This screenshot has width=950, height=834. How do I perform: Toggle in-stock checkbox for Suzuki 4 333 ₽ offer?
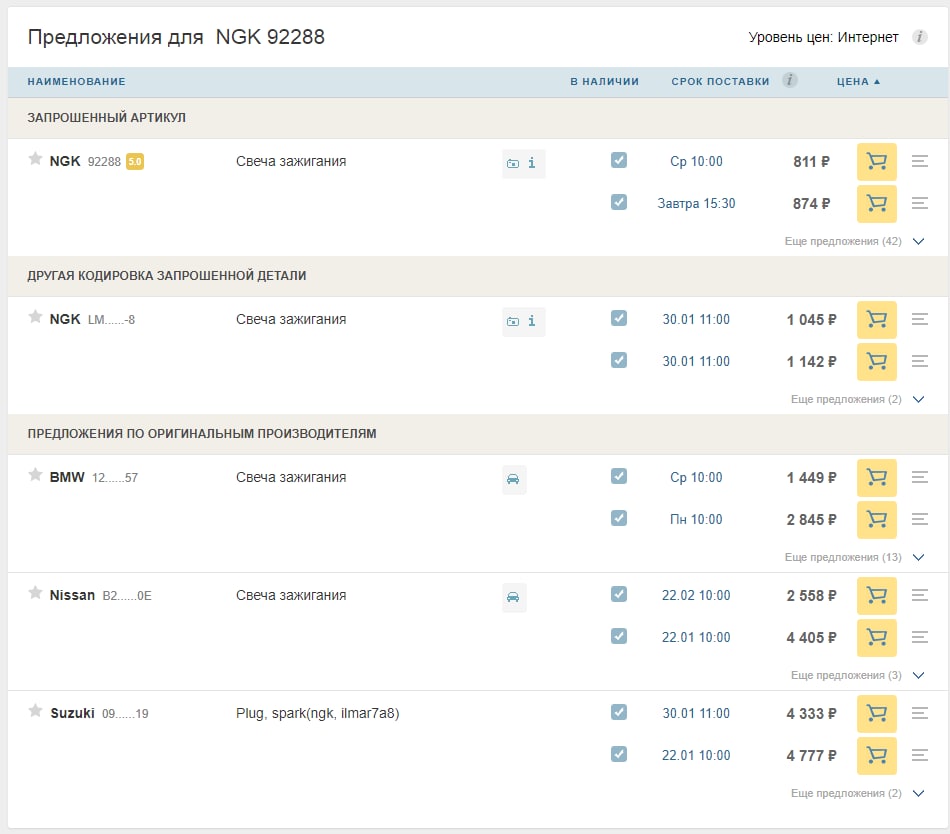(x=619, y=713)
